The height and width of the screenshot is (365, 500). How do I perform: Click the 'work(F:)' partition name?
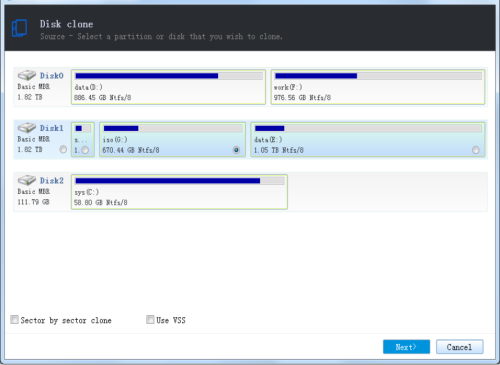point(288,87)
